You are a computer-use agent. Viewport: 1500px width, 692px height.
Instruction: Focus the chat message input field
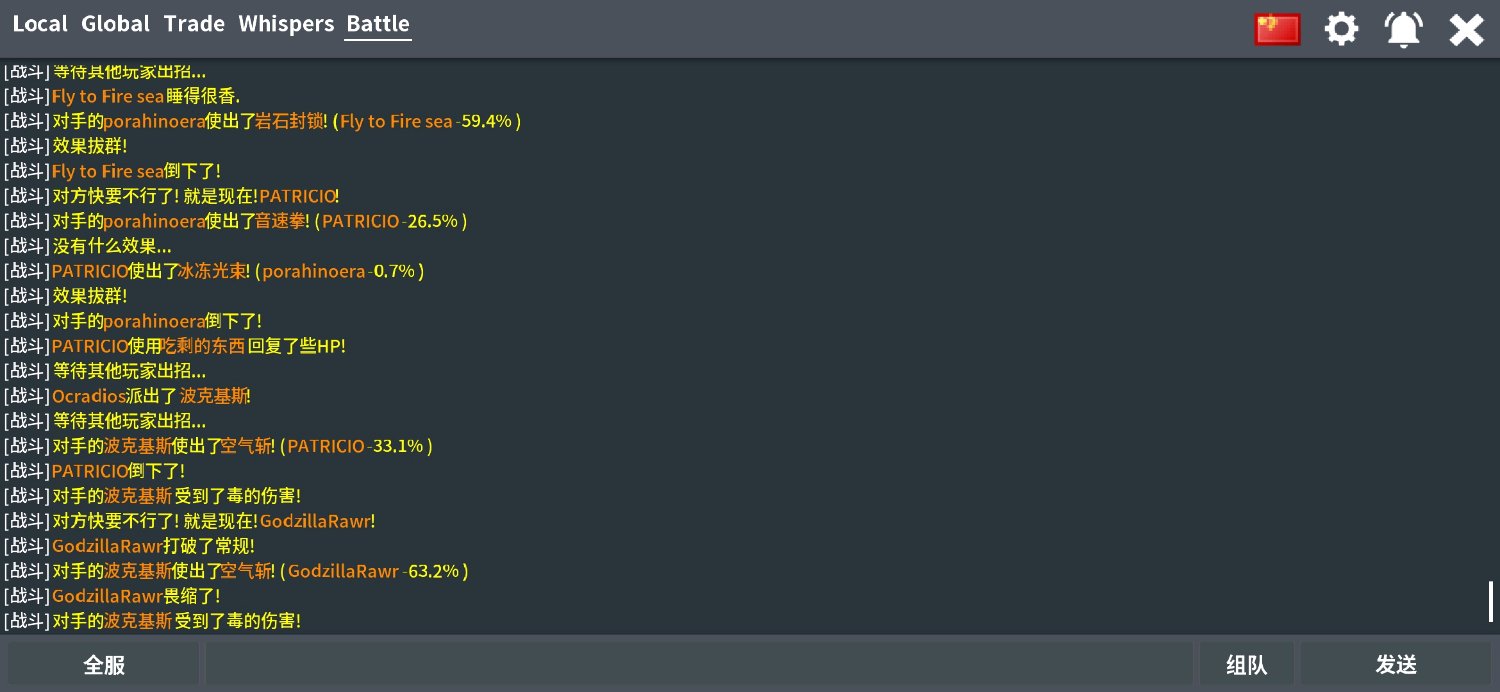(x=699, y=665)
